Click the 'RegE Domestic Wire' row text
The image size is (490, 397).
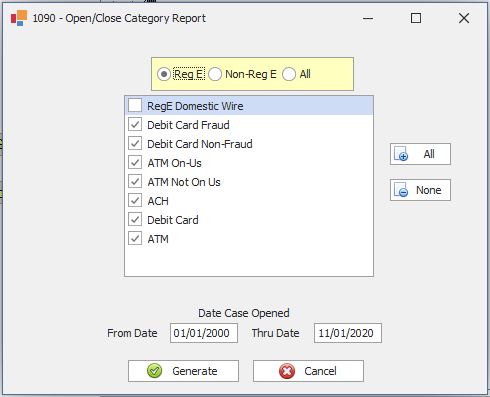[195, 106]
